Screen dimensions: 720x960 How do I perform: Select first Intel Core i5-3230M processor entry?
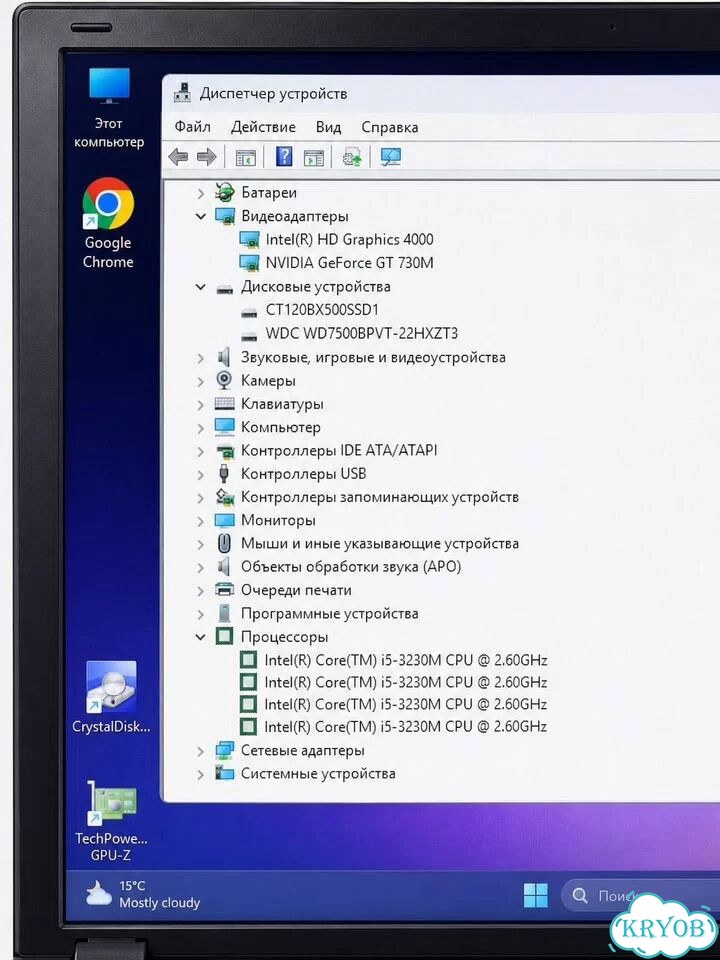(405, 660)
